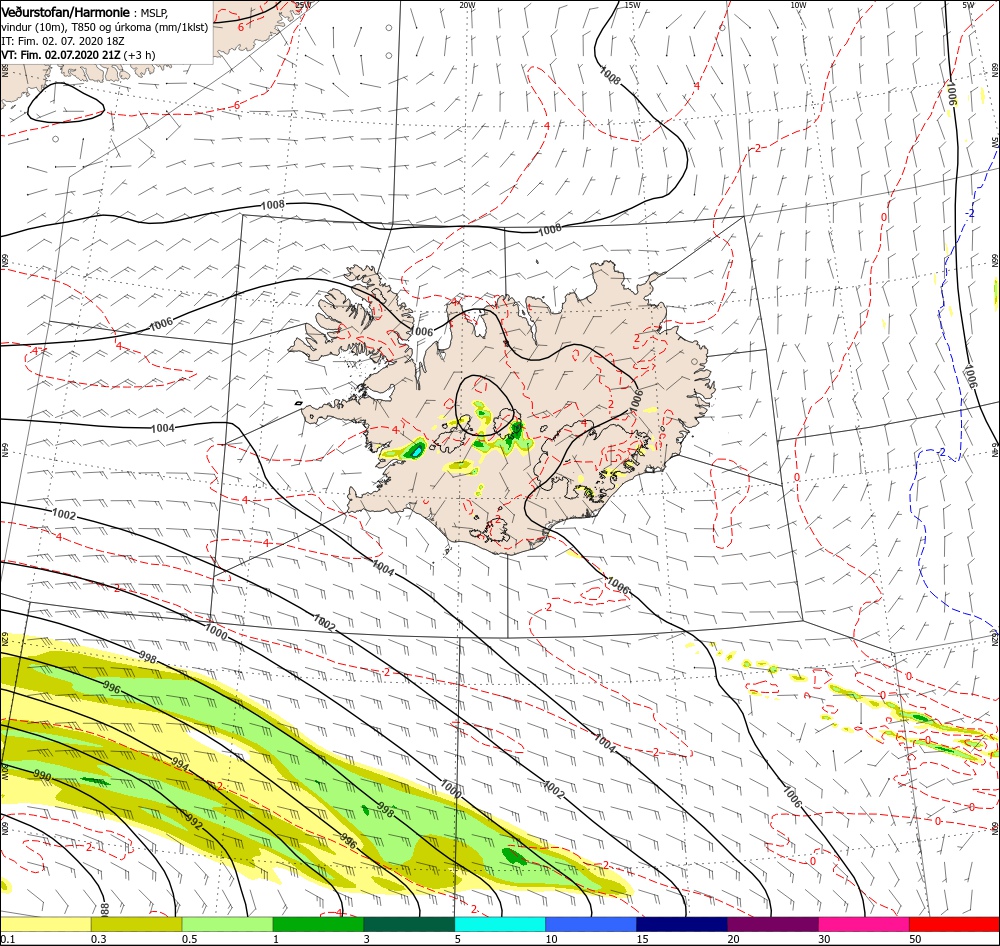Select the dark green 3–5 legend color
This screenshot has width=1000, height=946.
click(x=409, y=924)
